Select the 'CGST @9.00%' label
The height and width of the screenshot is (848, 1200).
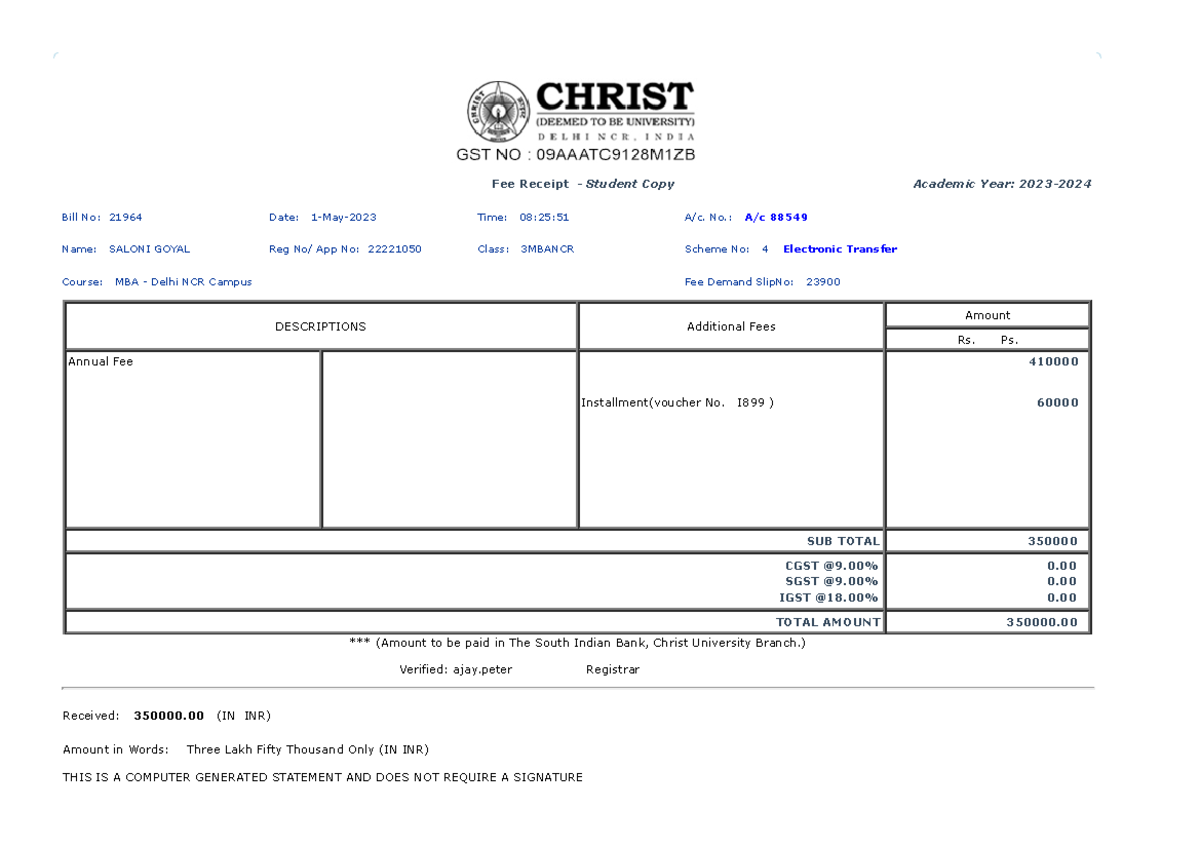tap(832, 566)
